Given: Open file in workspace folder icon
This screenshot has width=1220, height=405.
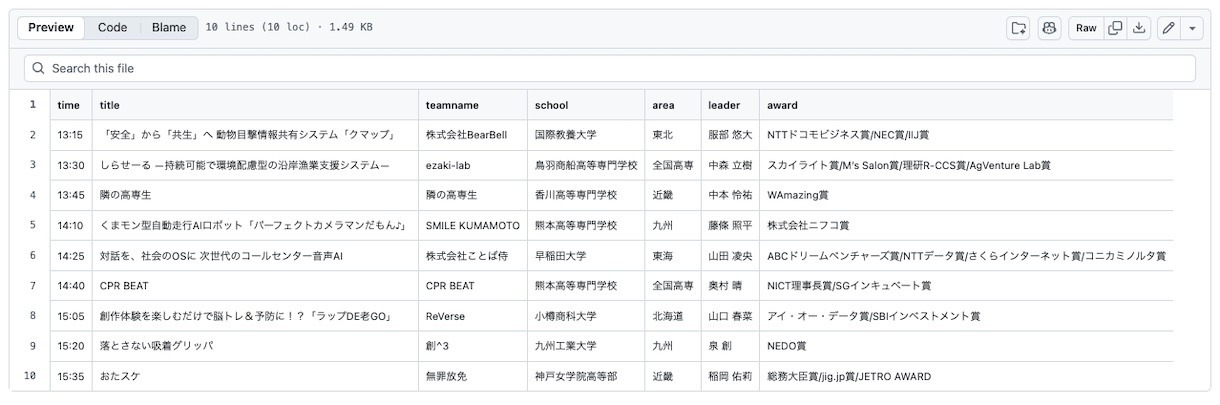Looking at the screenshot, I should tap(1018, 28).
